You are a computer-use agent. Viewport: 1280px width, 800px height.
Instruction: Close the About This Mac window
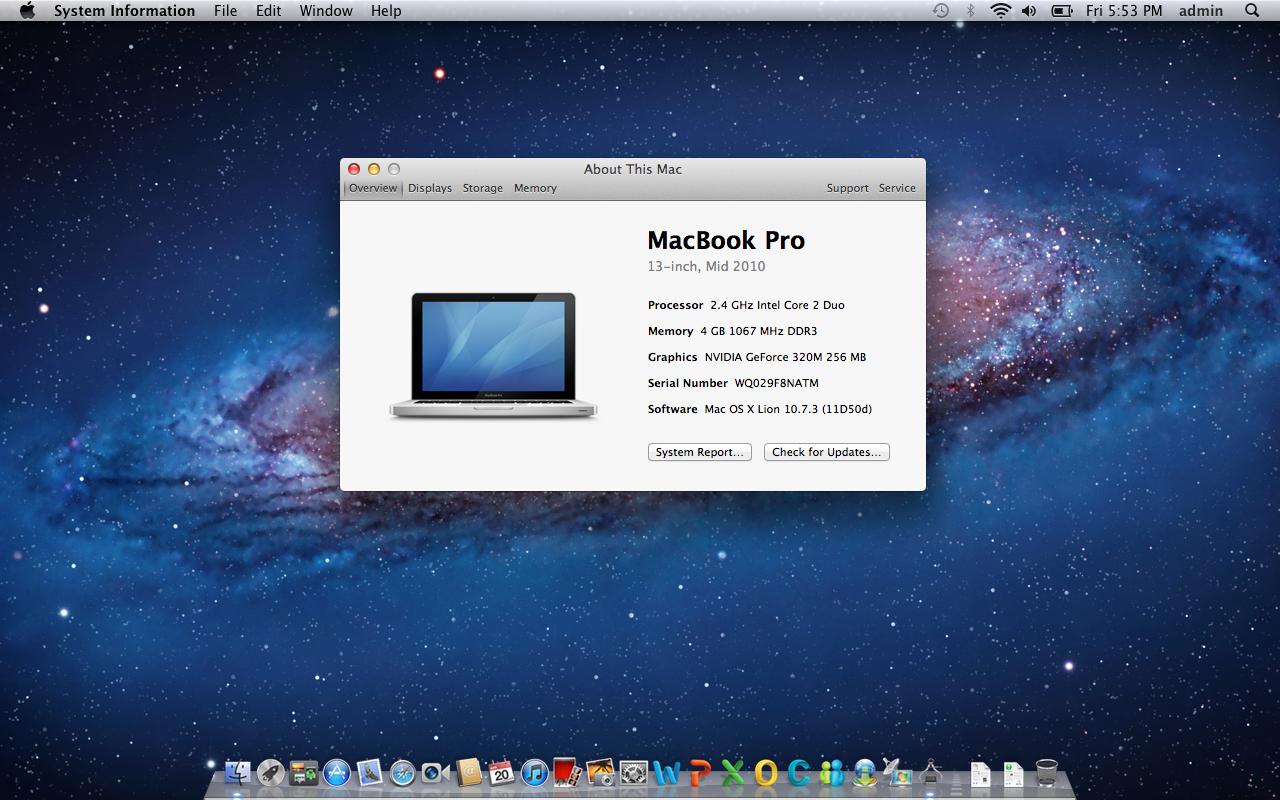[353, 169]
